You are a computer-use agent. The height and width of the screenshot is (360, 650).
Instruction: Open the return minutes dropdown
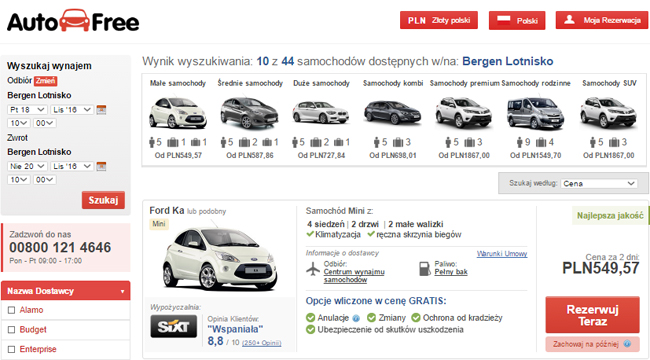(45, 180)
